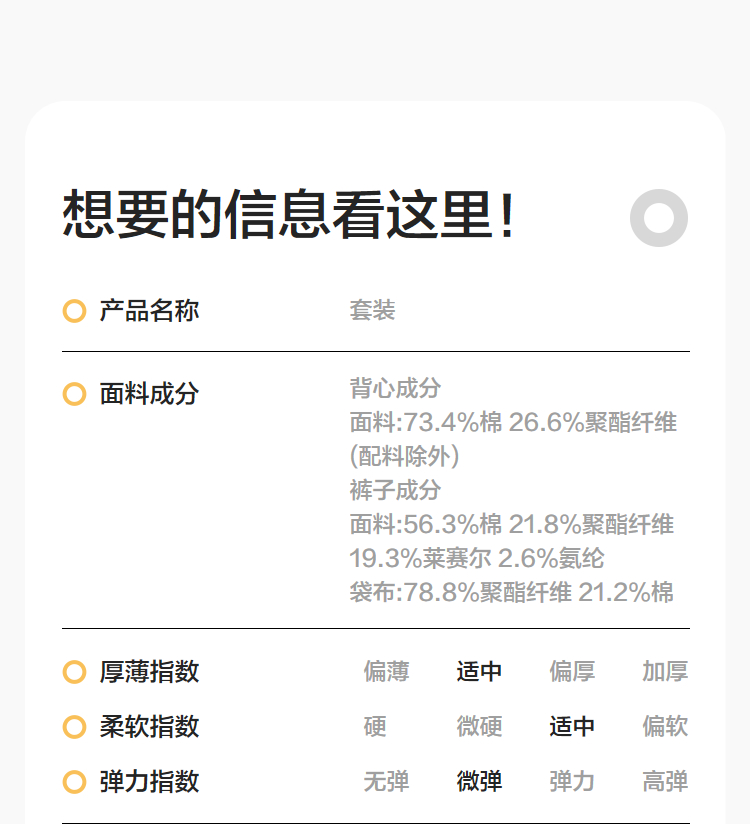Pick 偏软 softness option
Image resolution: width=750 pixels, height=824 pixels.
click(665, 727)
